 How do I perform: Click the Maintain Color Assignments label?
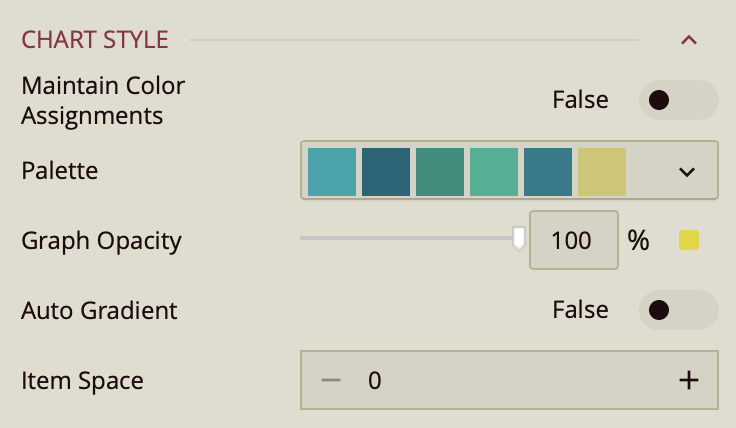tap(103, 100)
